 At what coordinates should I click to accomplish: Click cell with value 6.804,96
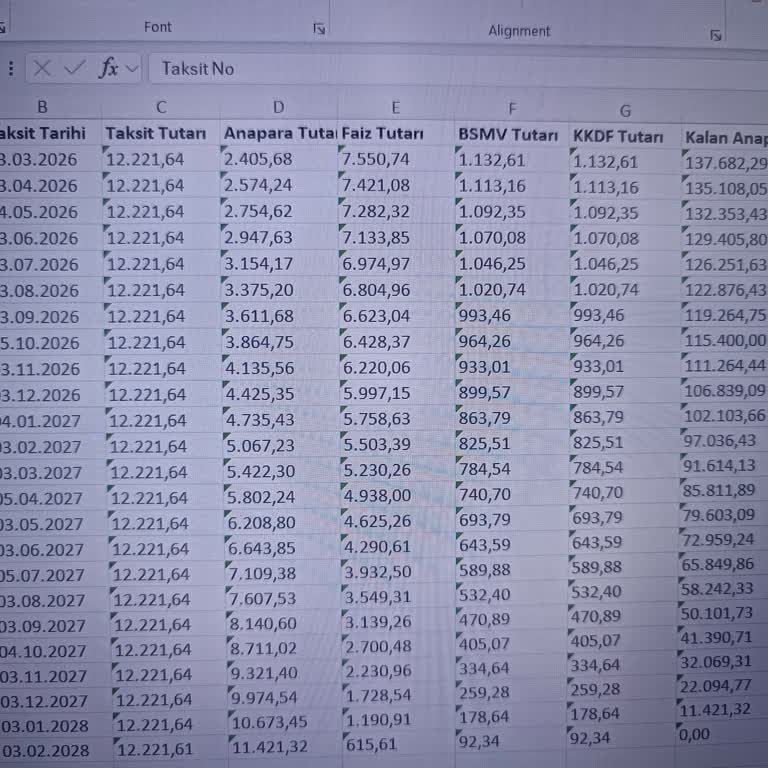[397, 289]
